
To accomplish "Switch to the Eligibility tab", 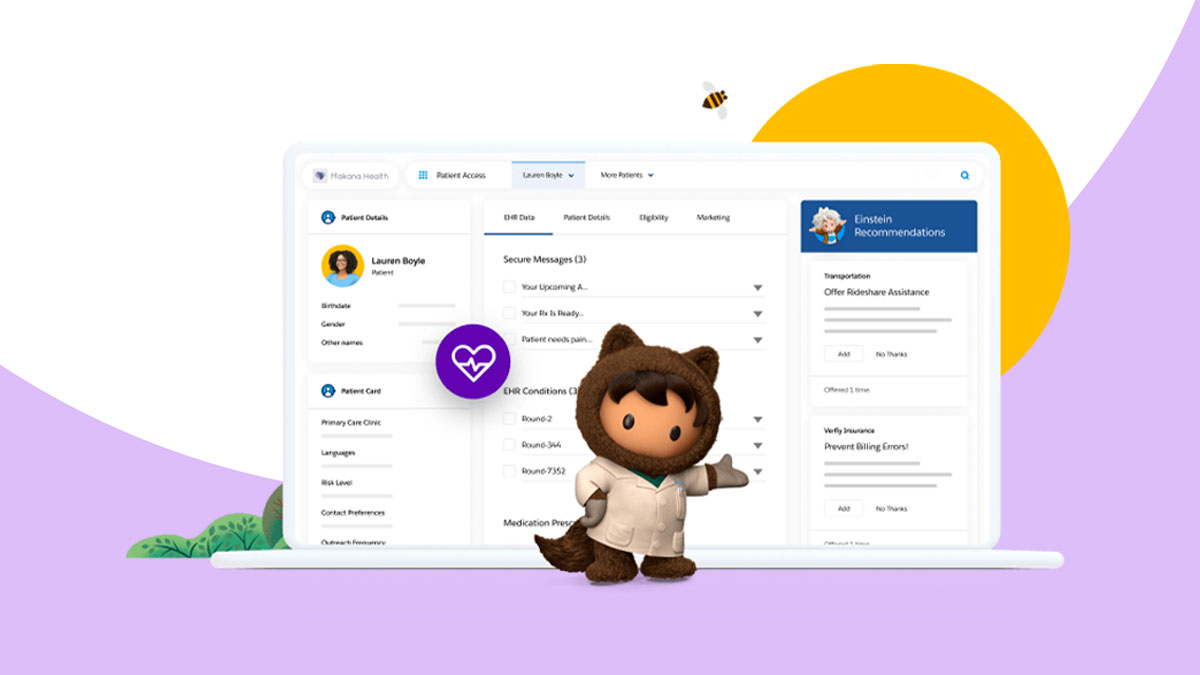I will click(654, 217).
